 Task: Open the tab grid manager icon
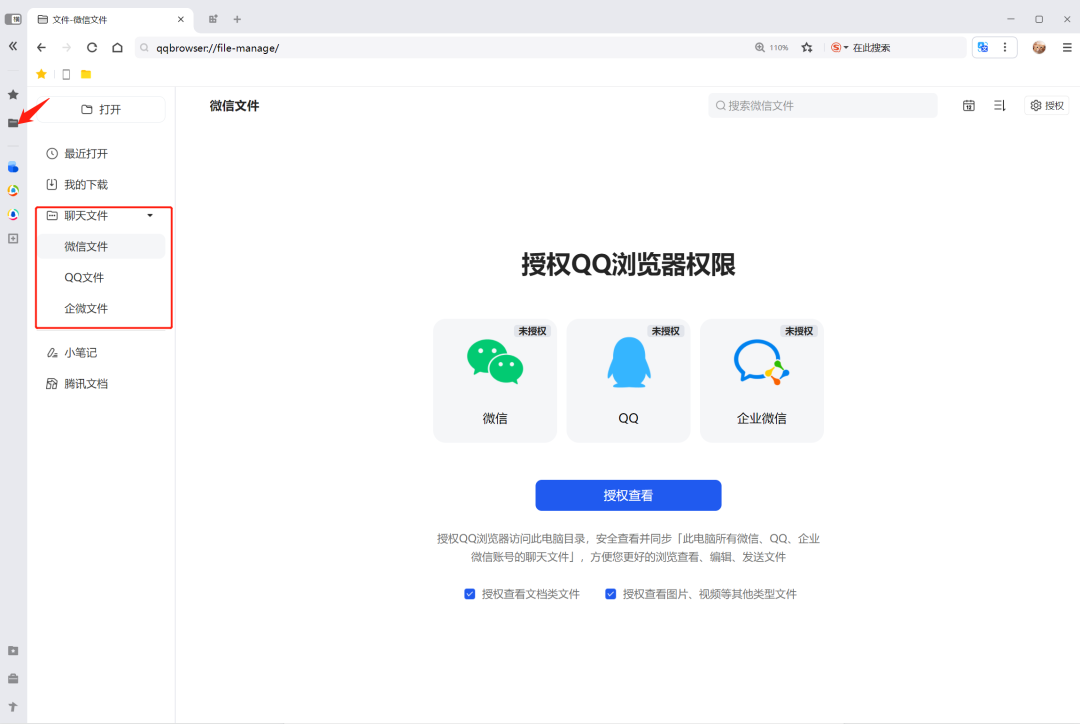coord(213,19)
